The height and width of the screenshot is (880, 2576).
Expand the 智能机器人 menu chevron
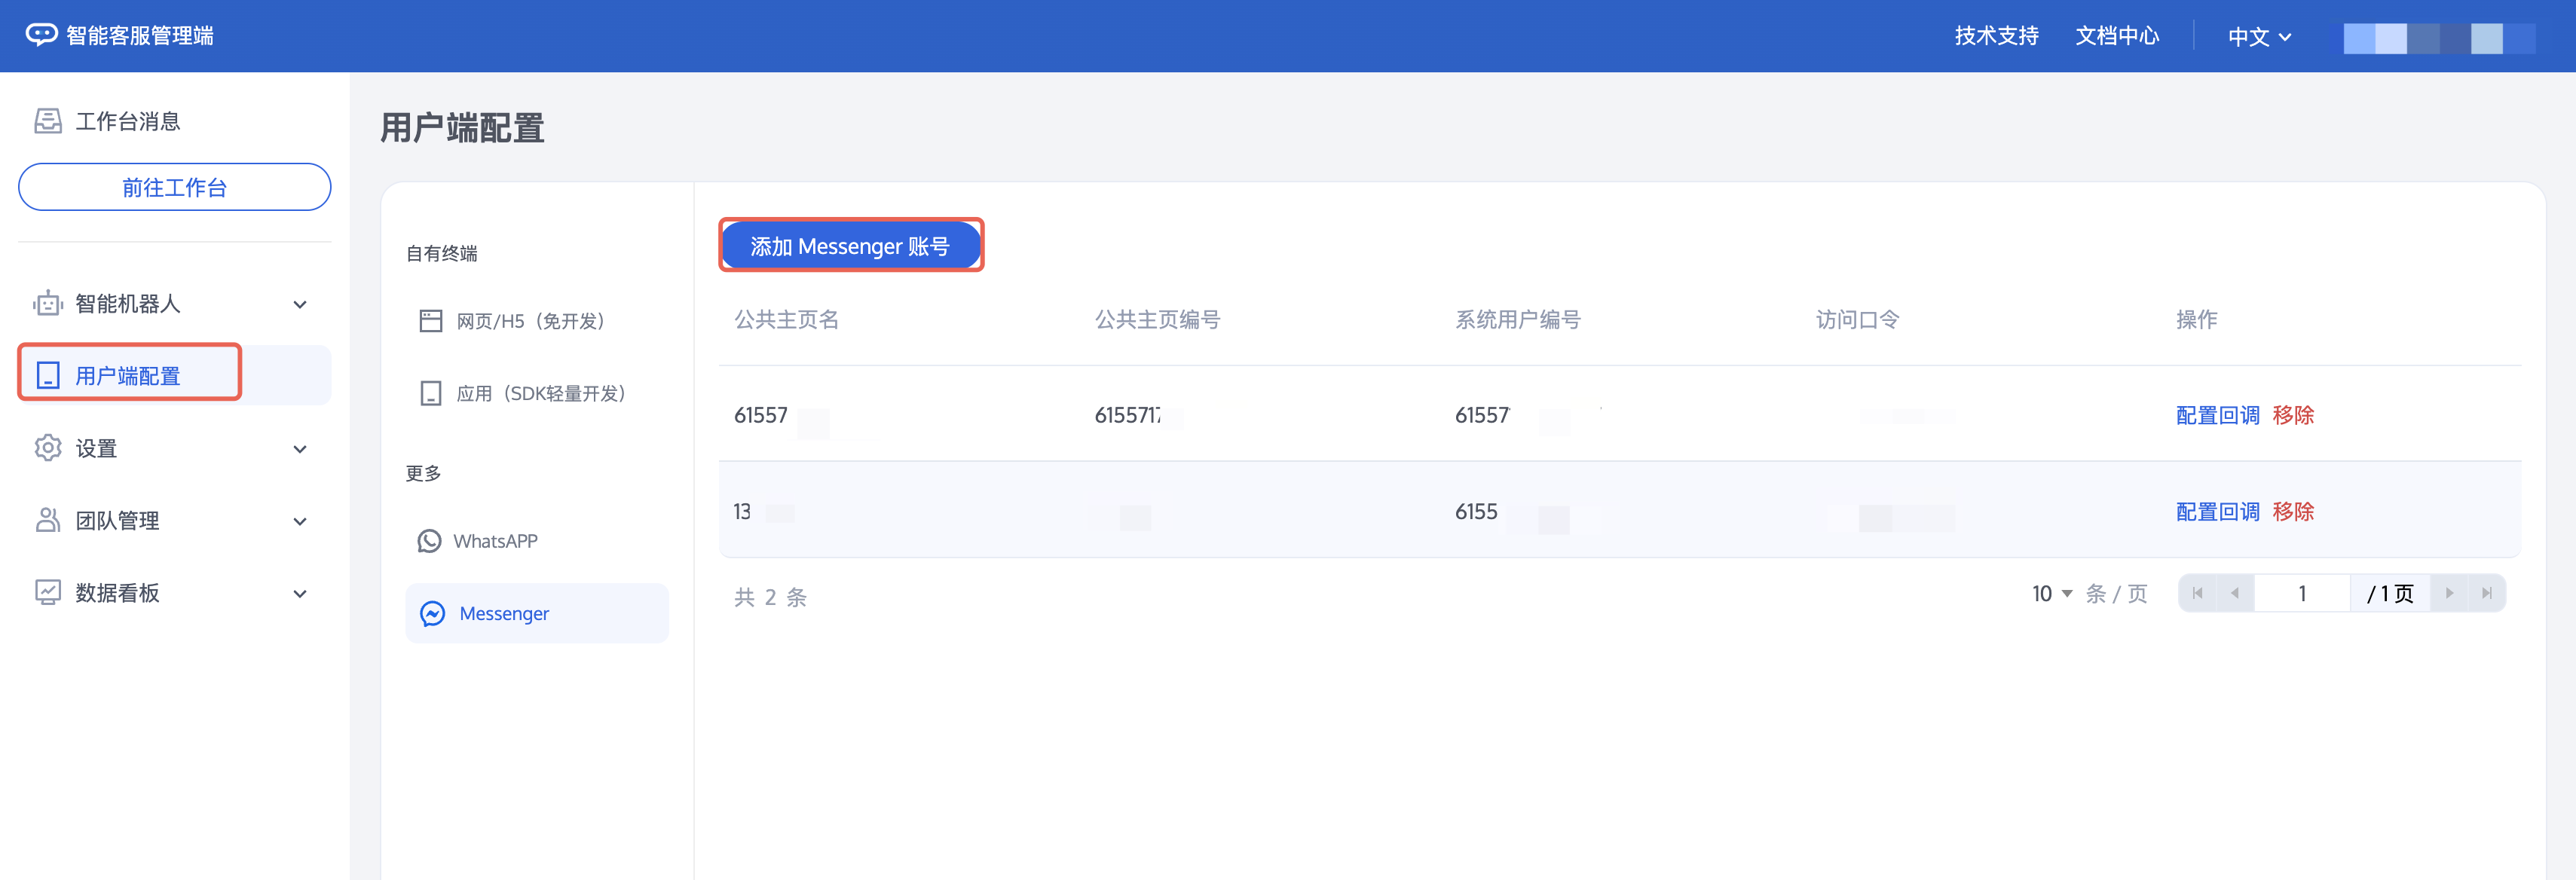click(299, 304)
